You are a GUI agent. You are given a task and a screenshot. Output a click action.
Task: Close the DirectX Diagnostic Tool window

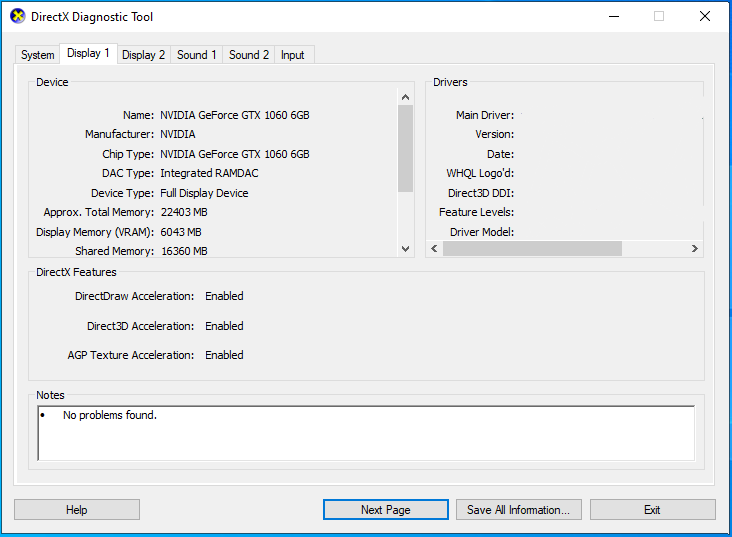coord(704,17)
